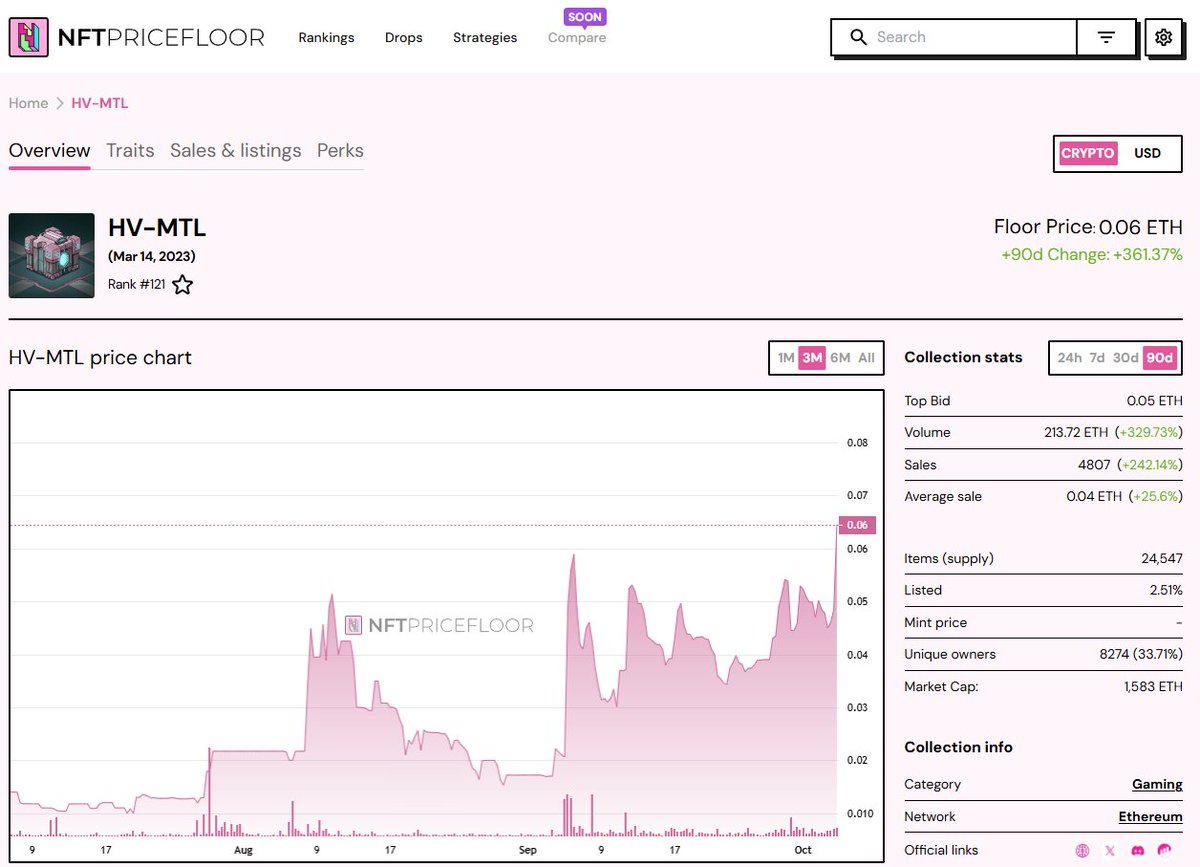Viewport: 1200px width, 867px height.
Task: Click the Home breadcrumb link
Action: (28, 103)
